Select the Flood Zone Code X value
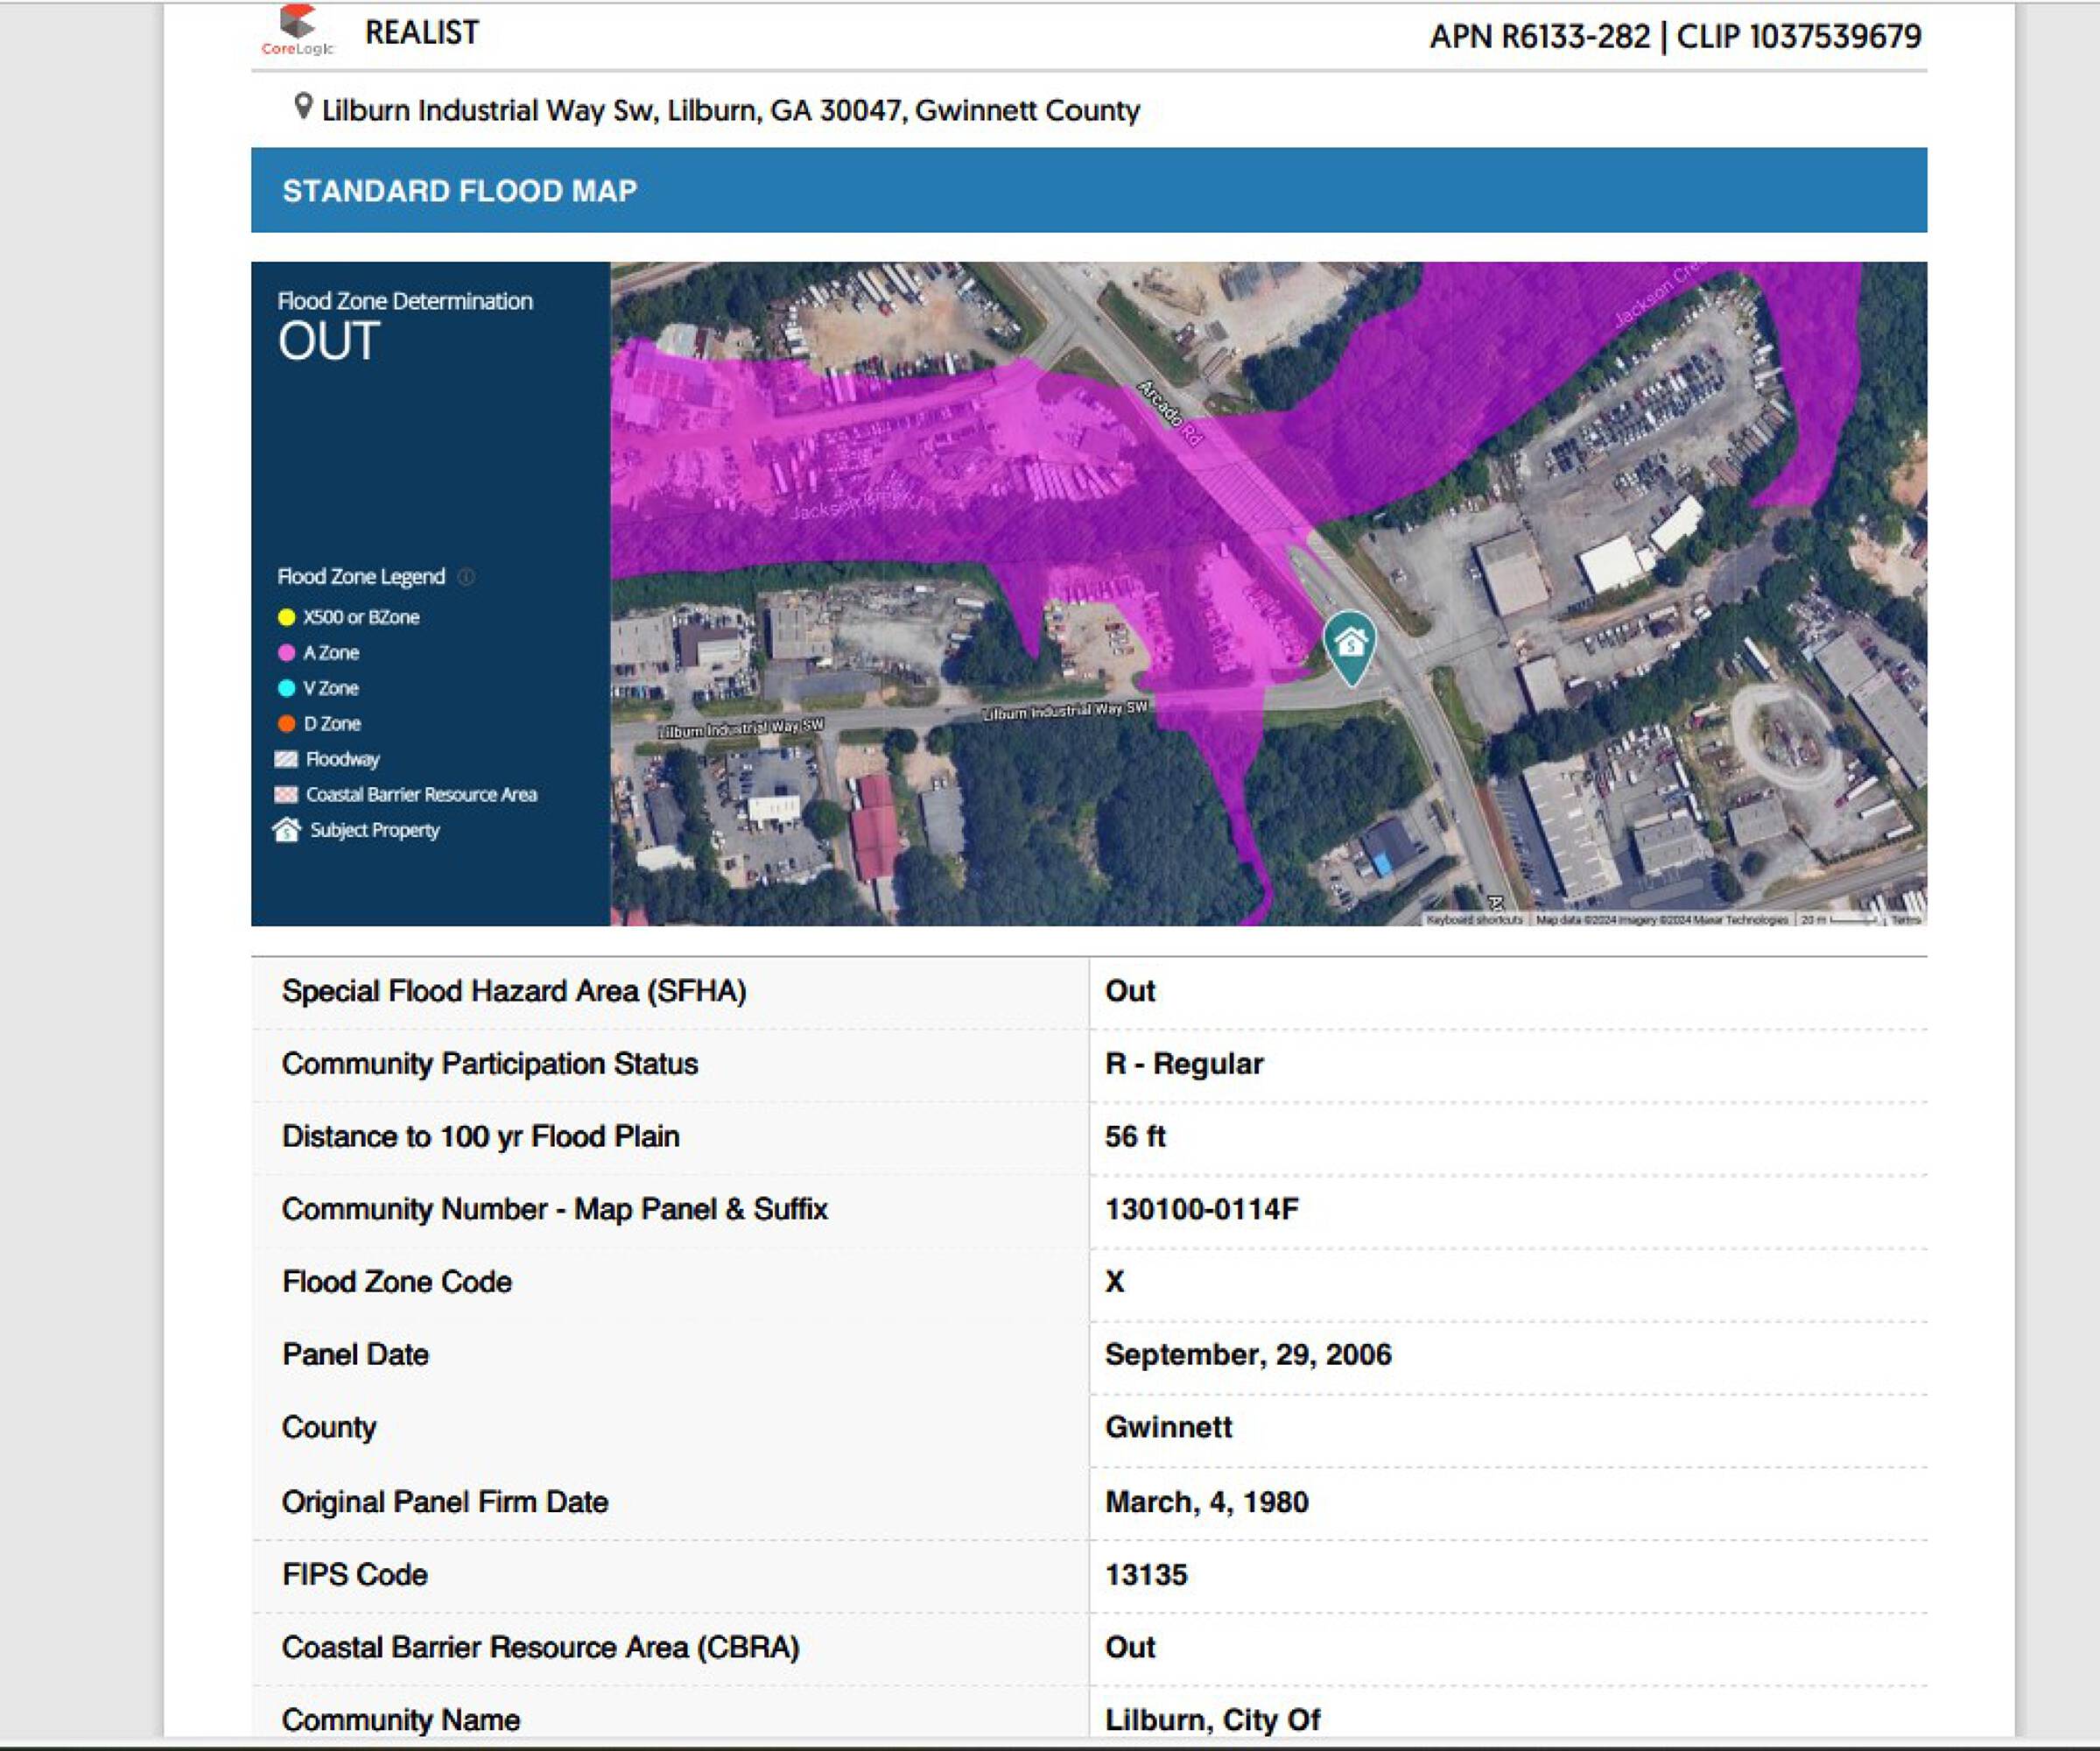The width and height of the screenshot is (2100, 1751). click(1114, 1282)
